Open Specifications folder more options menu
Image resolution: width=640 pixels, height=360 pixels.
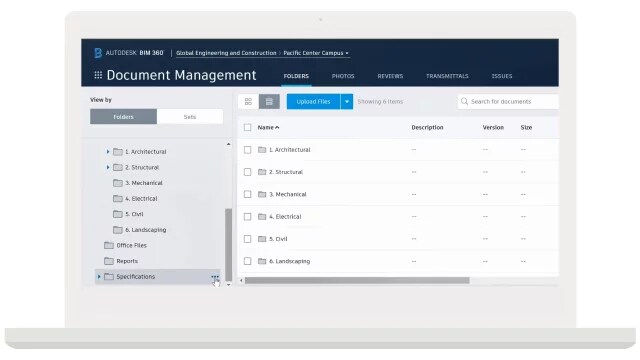point(215,277)
